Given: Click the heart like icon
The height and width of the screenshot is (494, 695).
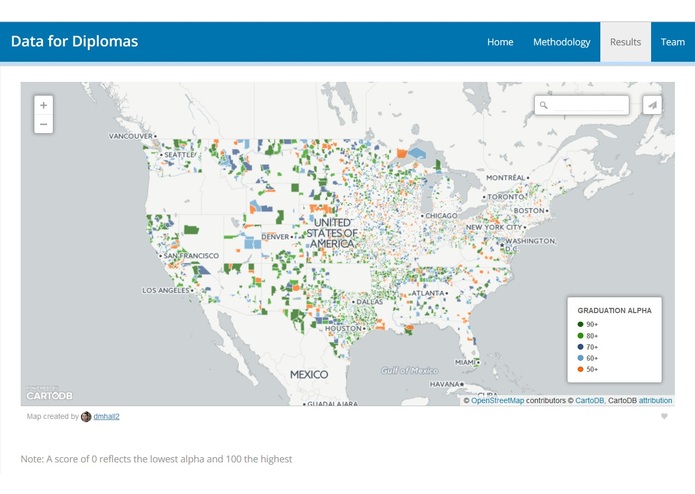Looking at the screenshot, I should click(x=664, y=416).
